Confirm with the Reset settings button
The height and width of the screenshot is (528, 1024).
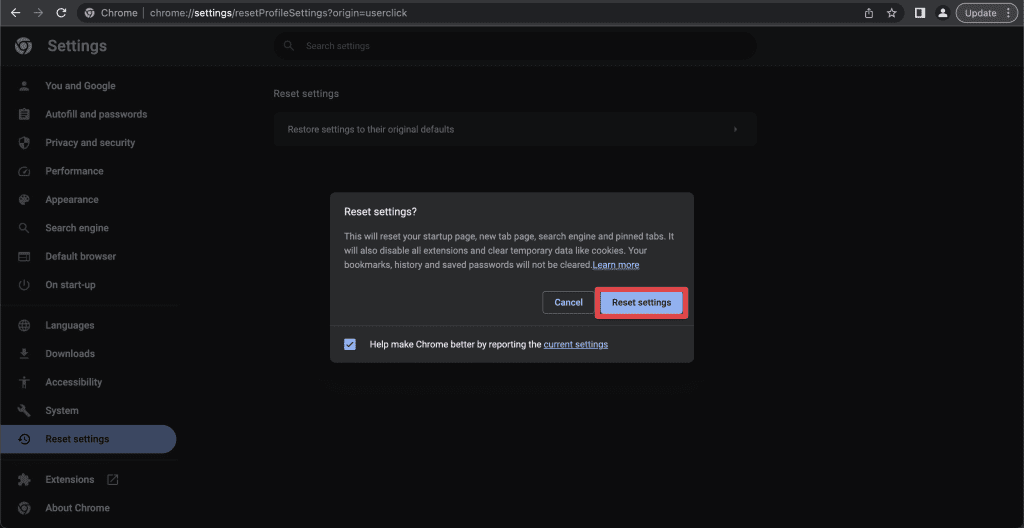click(x=641, y=302)
